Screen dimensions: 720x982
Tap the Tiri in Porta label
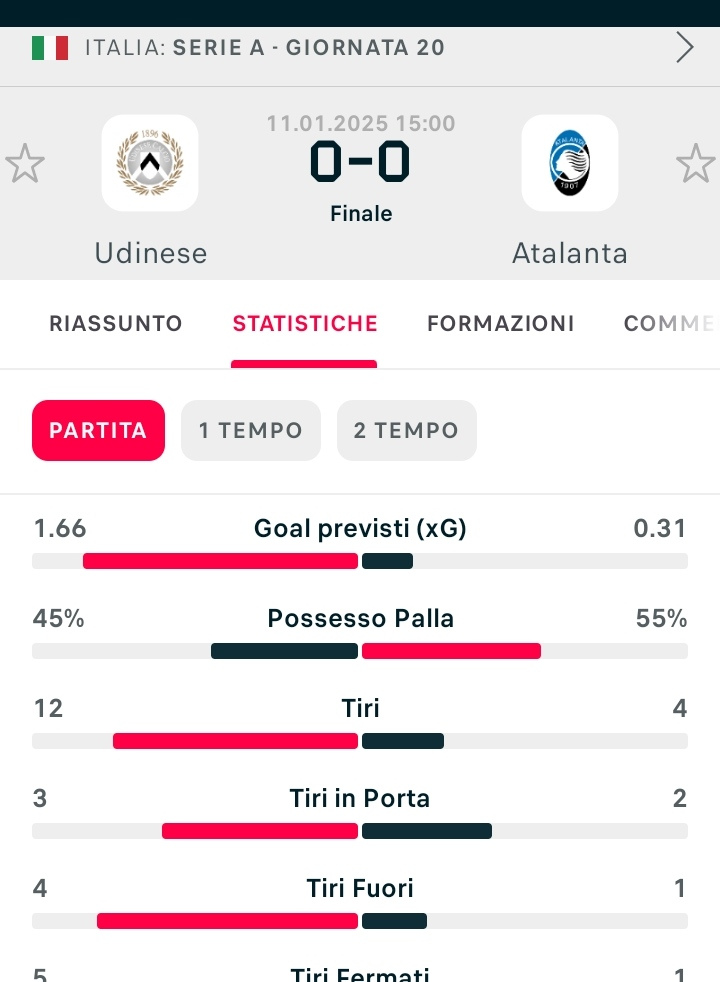[x=360, y=798]
